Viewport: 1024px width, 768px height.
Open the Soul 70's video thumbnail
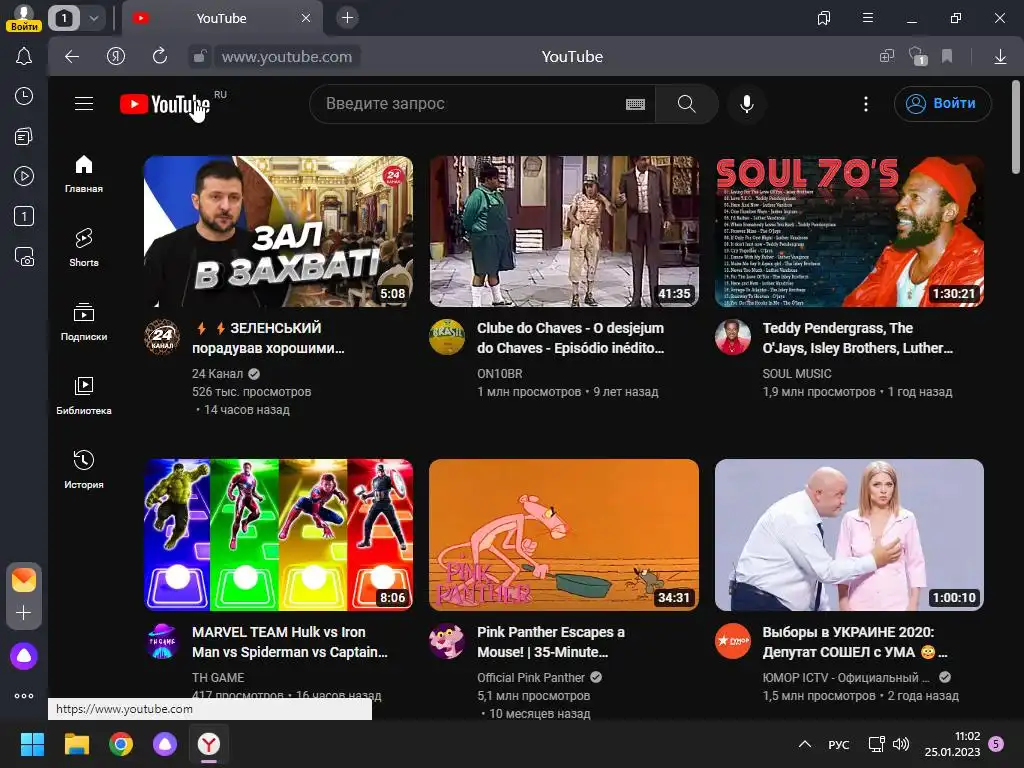[x=850, y=231]
